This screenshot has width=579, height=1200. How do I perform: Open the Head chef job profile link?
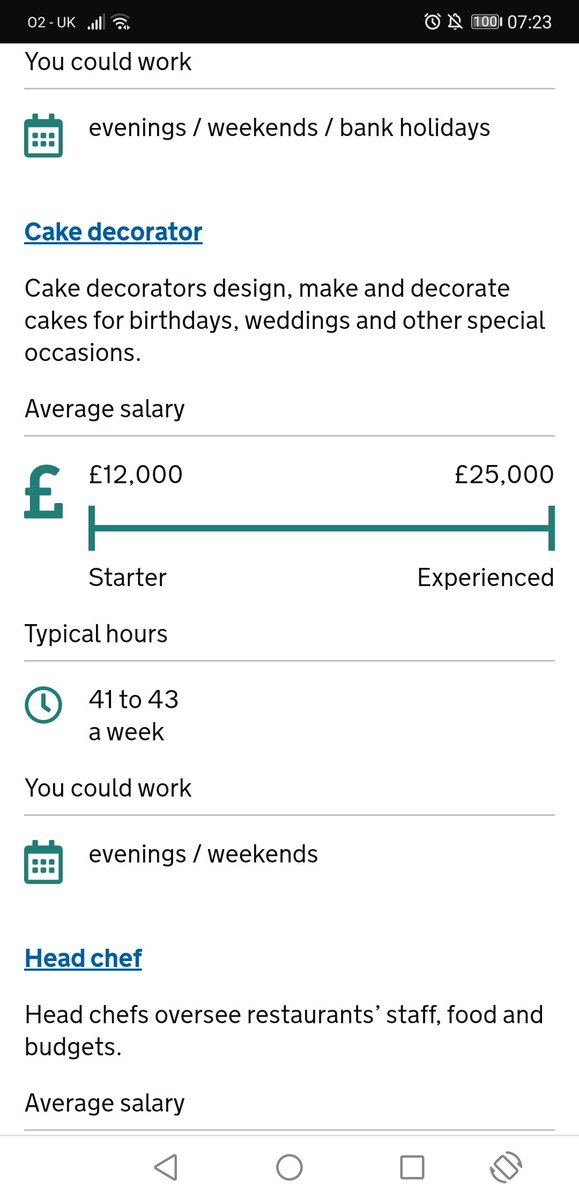click(83, 958)
